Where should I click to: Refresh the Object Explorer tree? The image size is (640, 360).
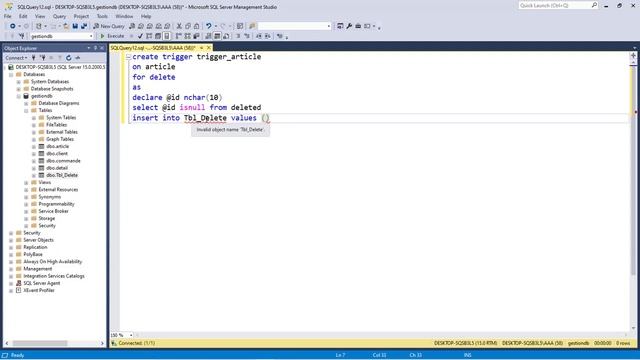pos(69,58)
